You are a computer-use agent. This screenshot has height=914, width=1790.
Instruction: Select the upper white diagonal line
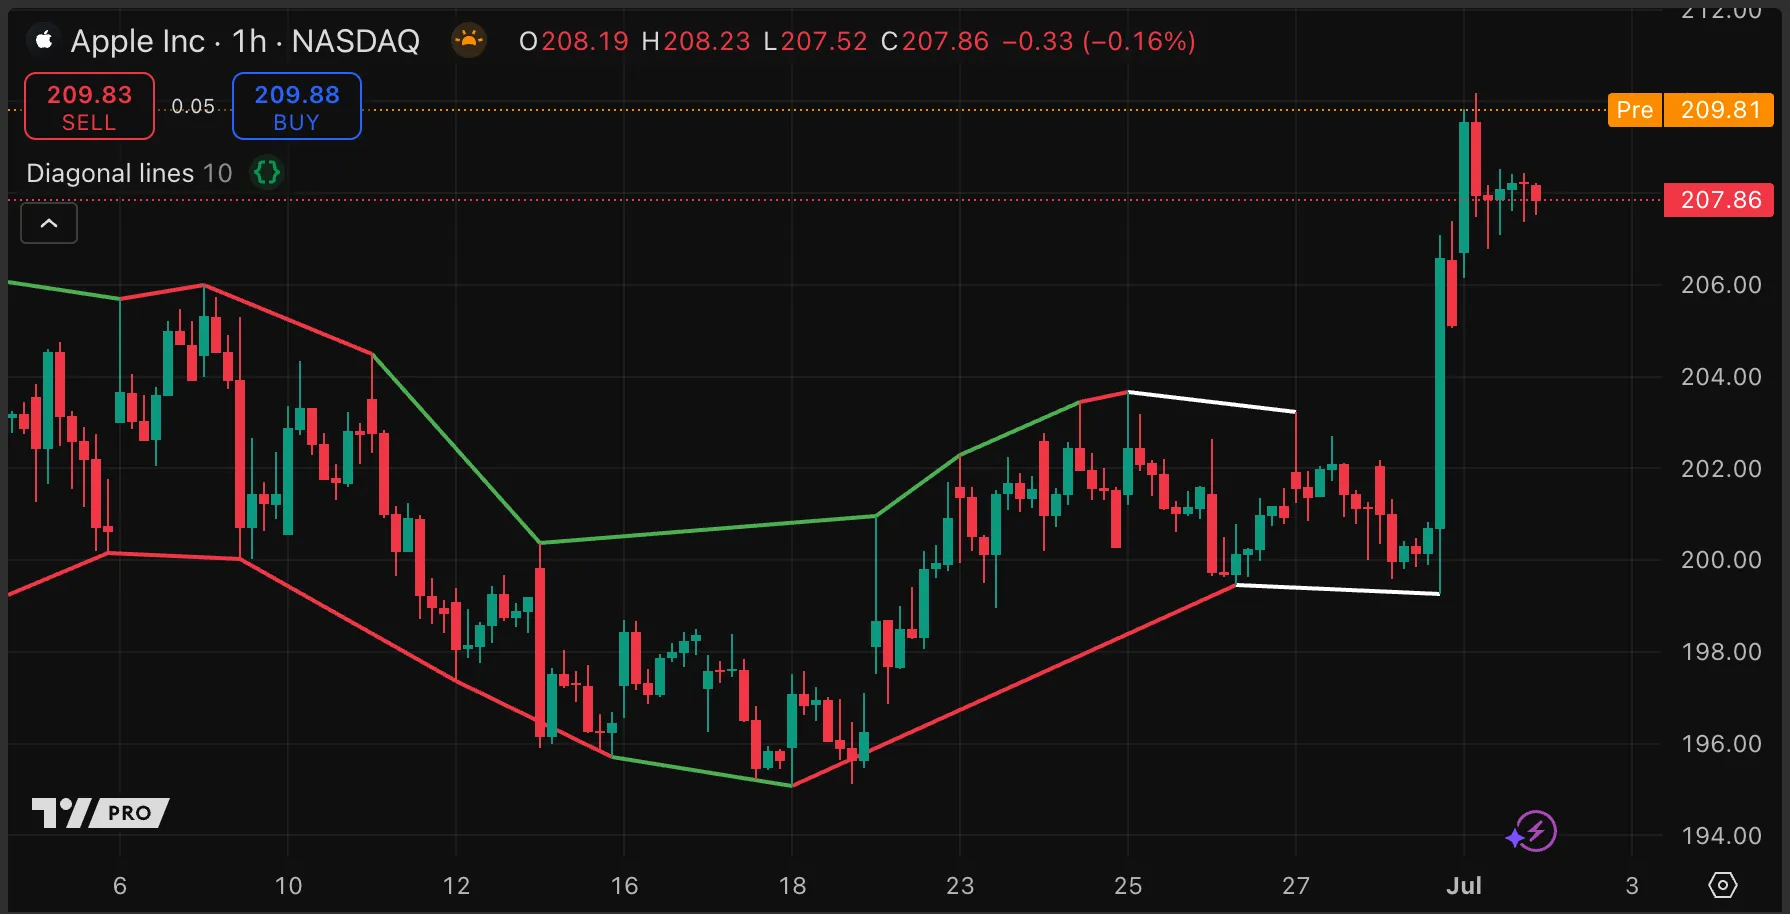click(x=1211, y=401)
